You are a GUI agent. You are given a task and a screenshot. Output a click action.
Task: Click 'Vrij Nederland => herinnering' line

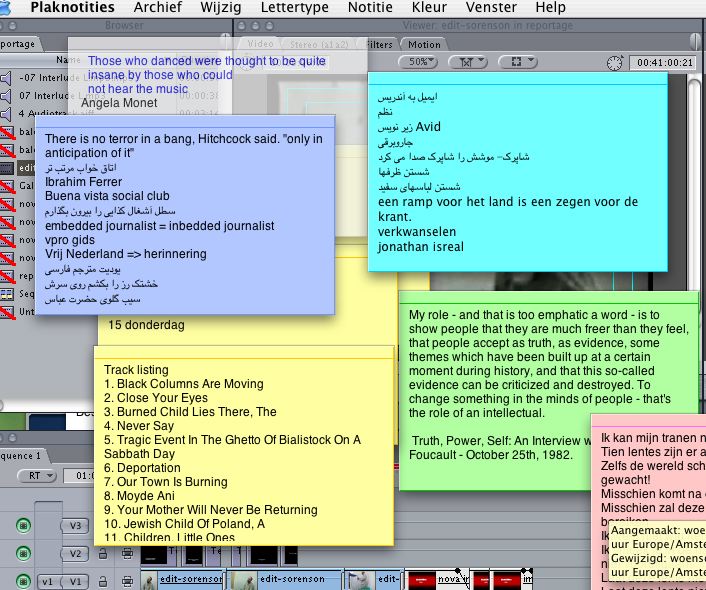tap(126, 254)
